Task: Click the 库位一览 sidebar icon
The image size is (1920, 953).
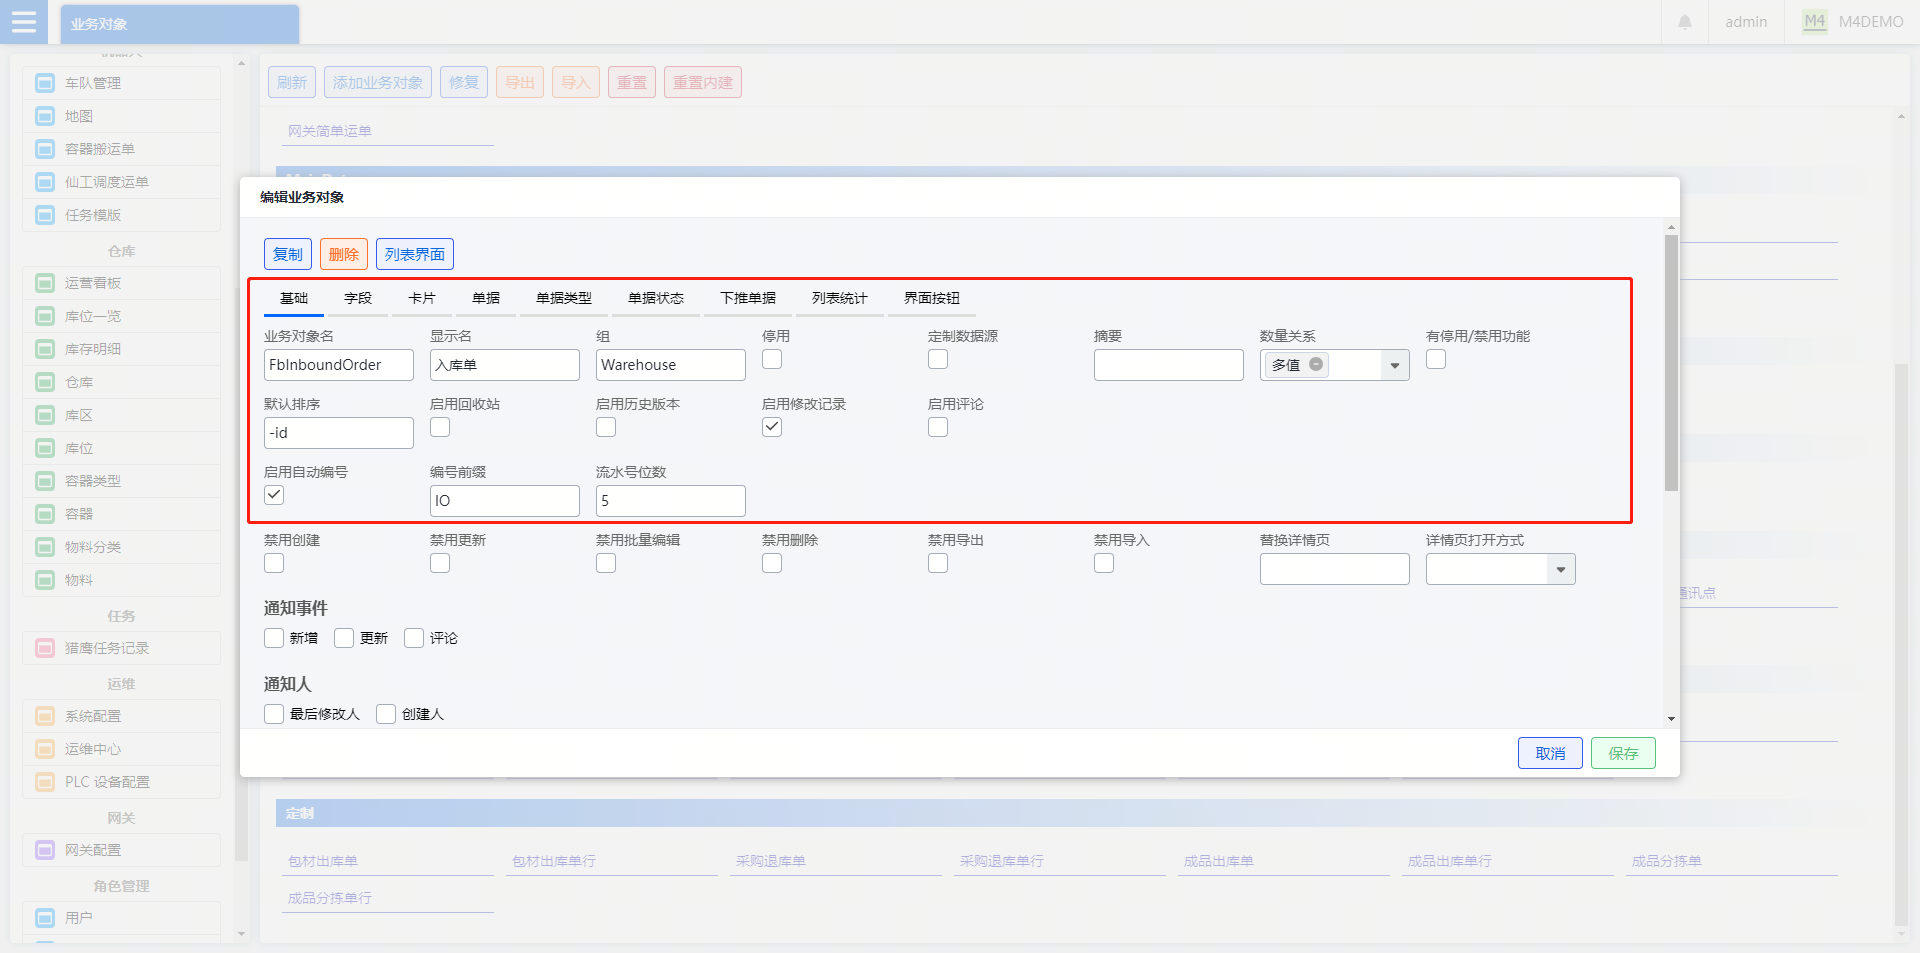Action: [x=45, y=316]
